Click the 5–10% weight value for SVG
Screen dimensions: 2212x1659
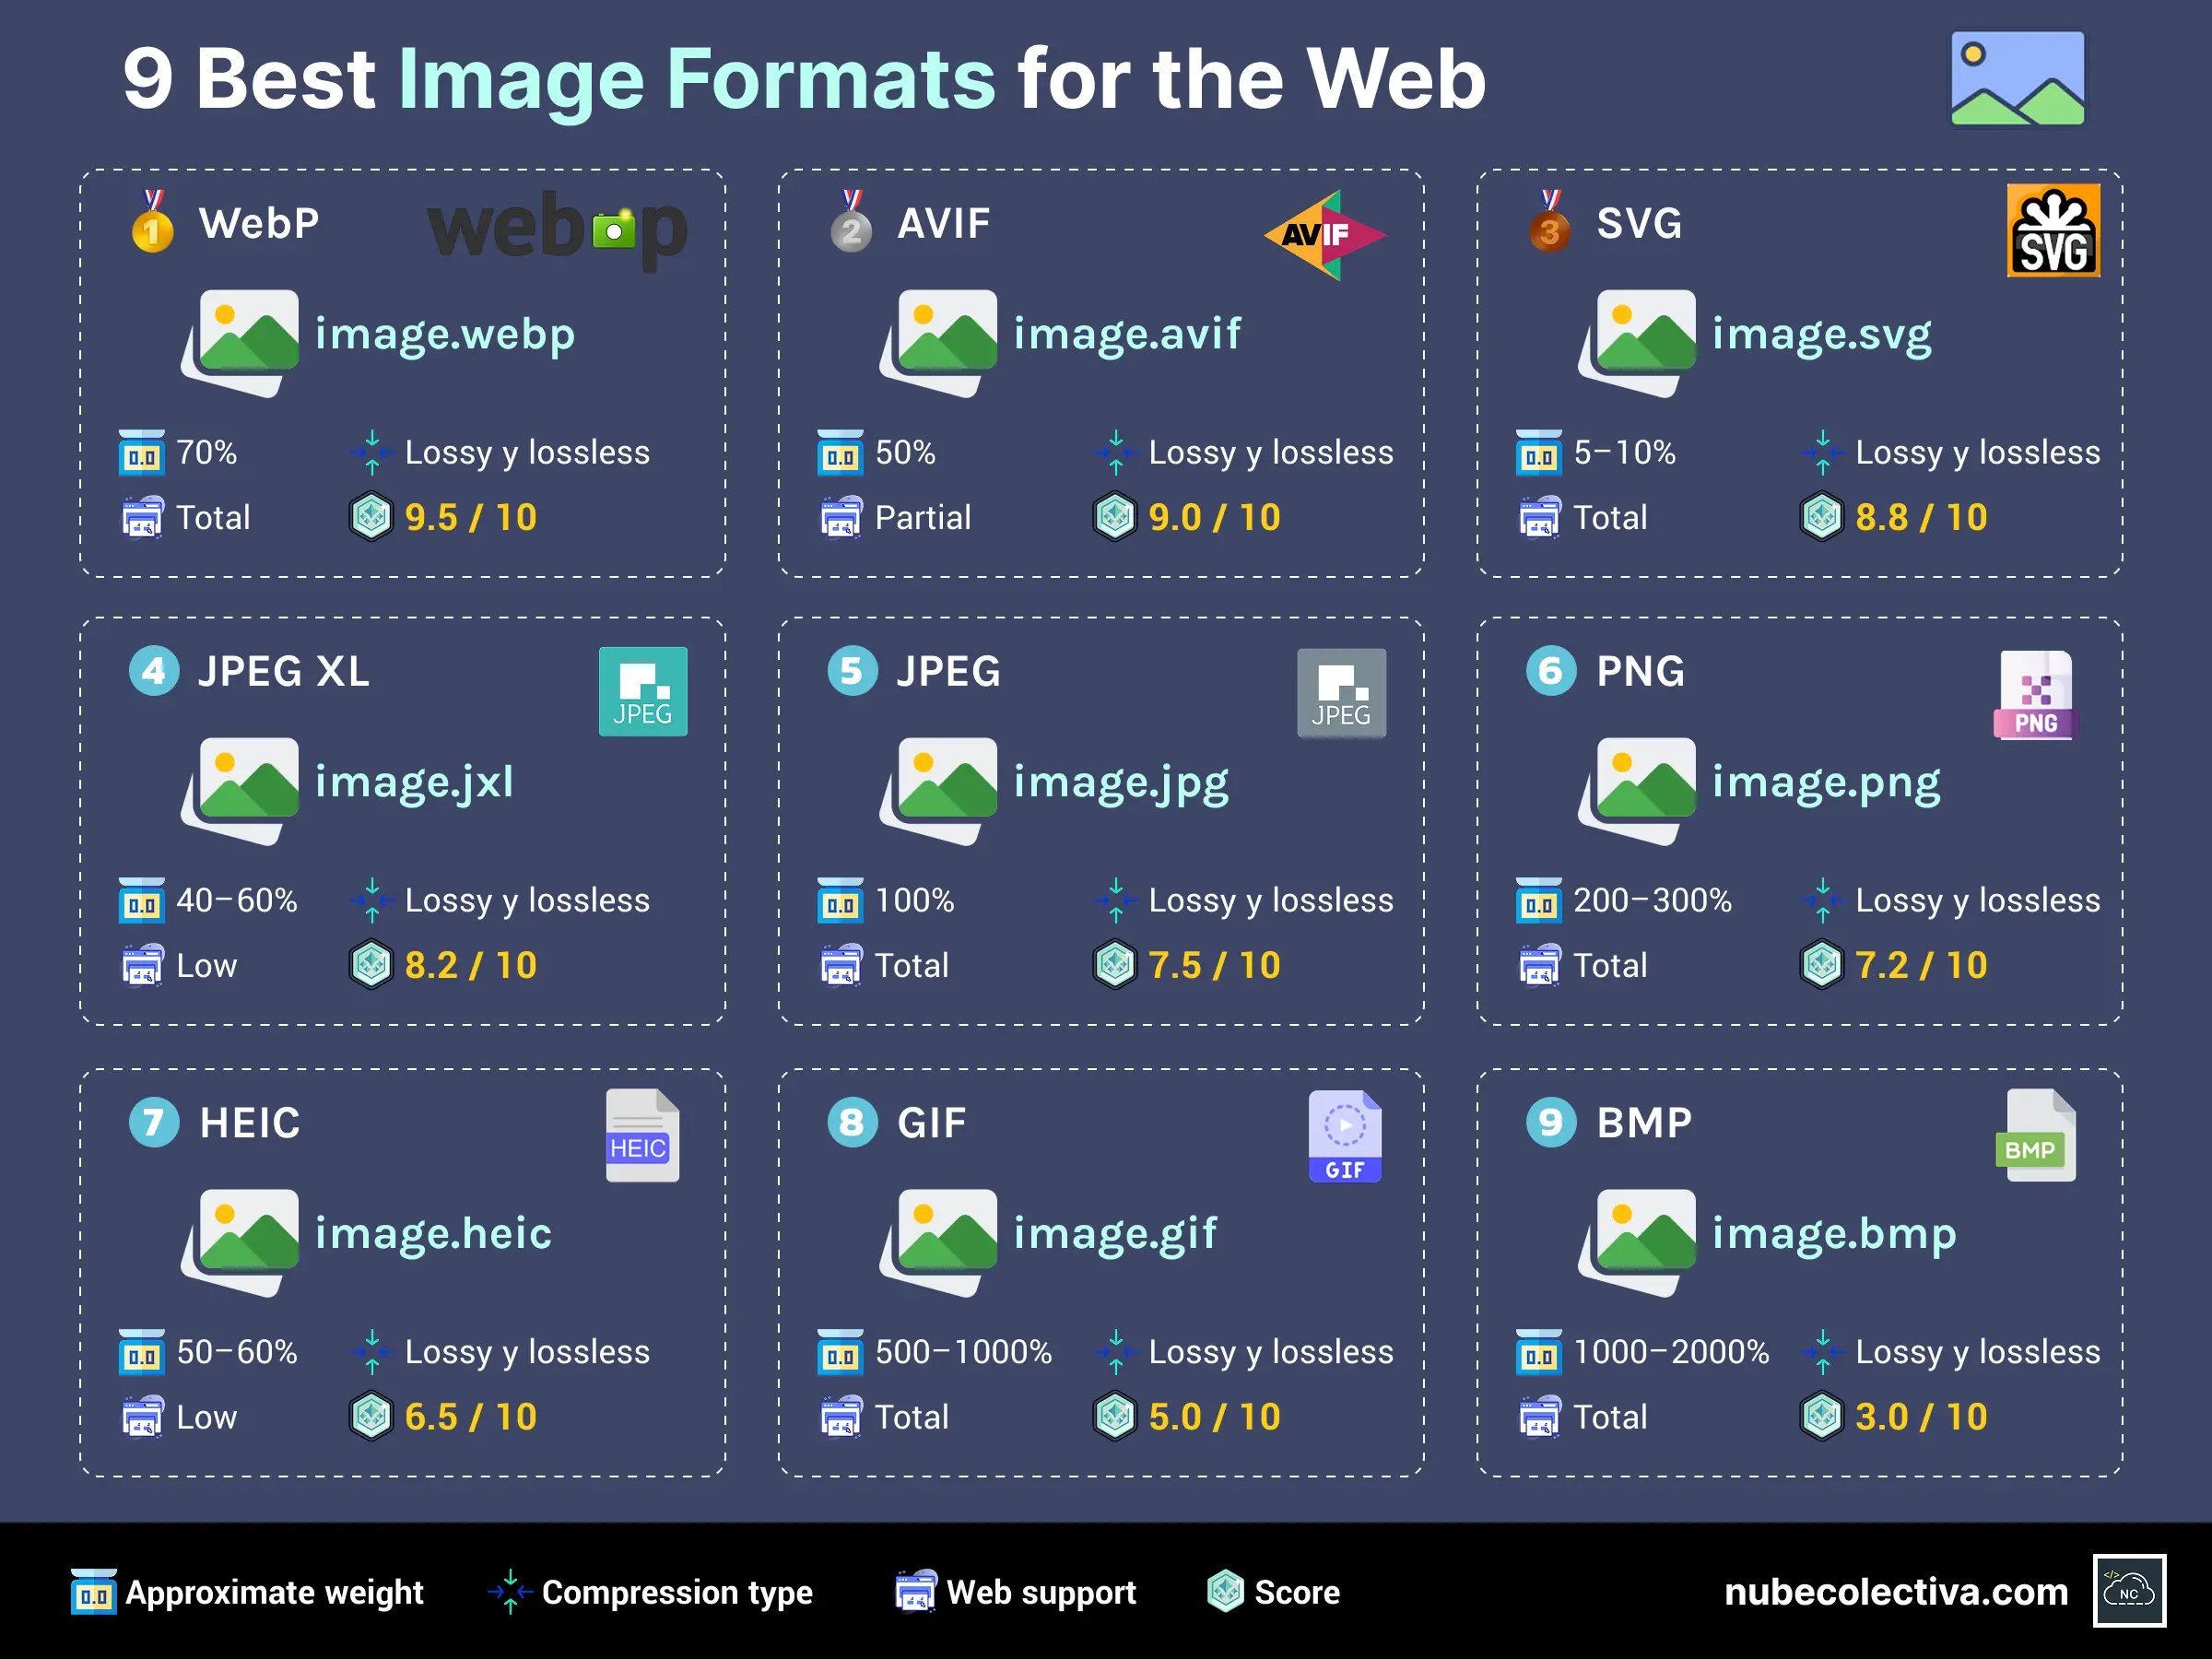point(1625,452)
